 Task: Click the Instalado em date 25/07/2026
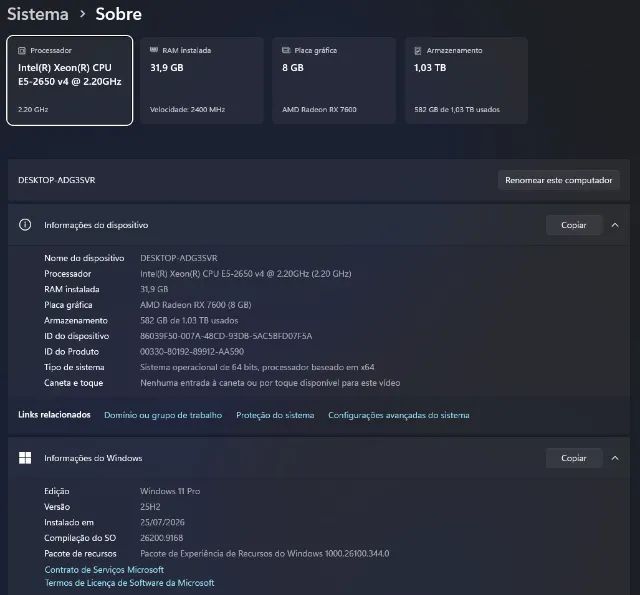[x=162, y=522]
